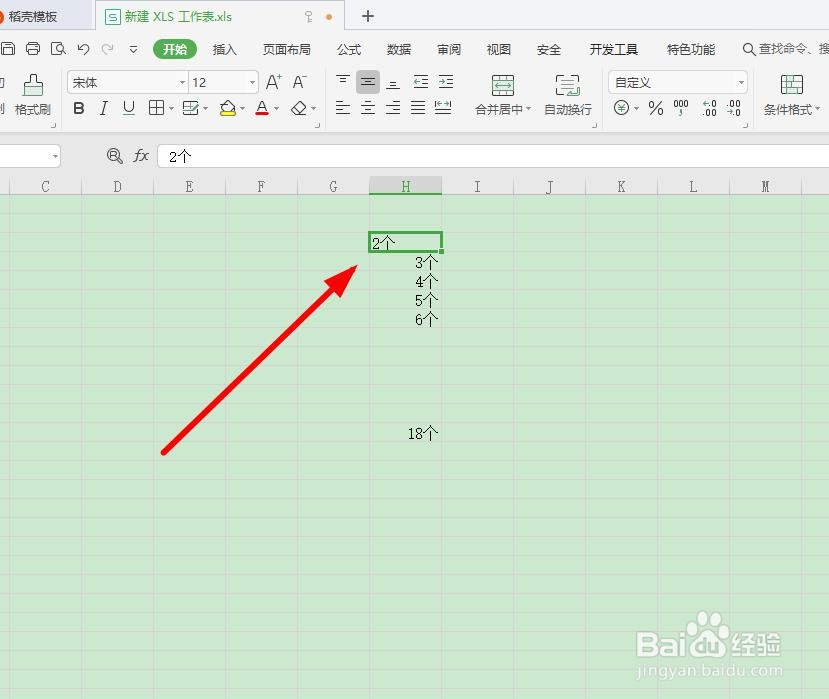
Task: Click the formula bar zoom magnifier icon
Action: 114,155
